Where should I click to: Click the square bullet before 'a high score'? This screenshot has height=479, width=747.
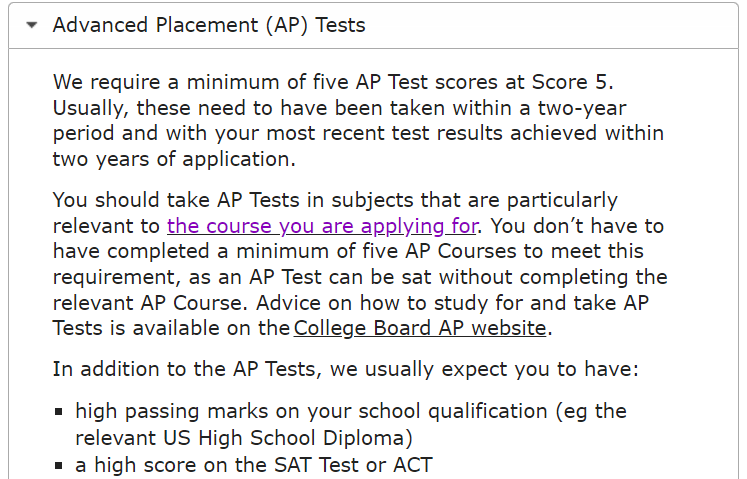coord(59,465)
